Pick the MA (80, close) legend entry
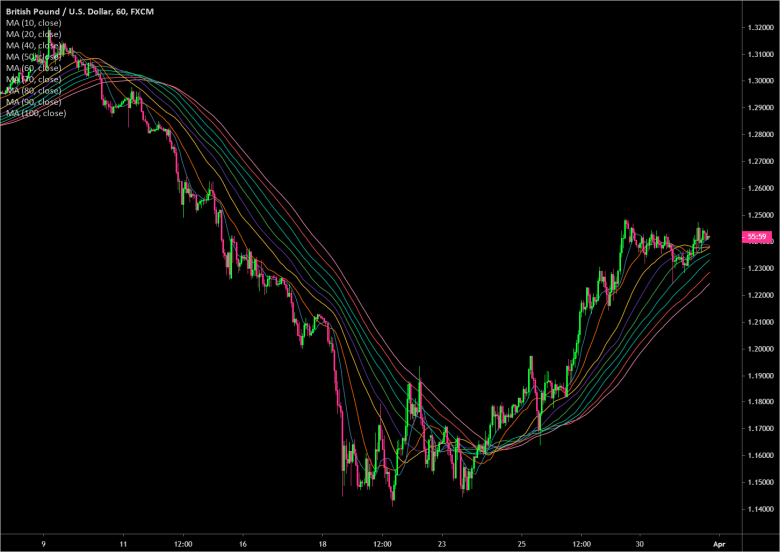 (x=34, y=90)
